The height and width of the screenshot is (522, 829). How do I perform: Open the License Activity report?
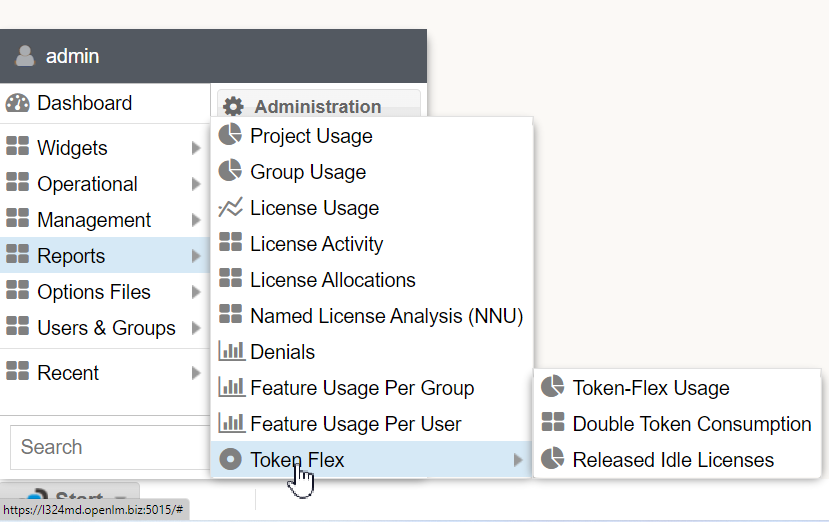click(x=316, y=244)
